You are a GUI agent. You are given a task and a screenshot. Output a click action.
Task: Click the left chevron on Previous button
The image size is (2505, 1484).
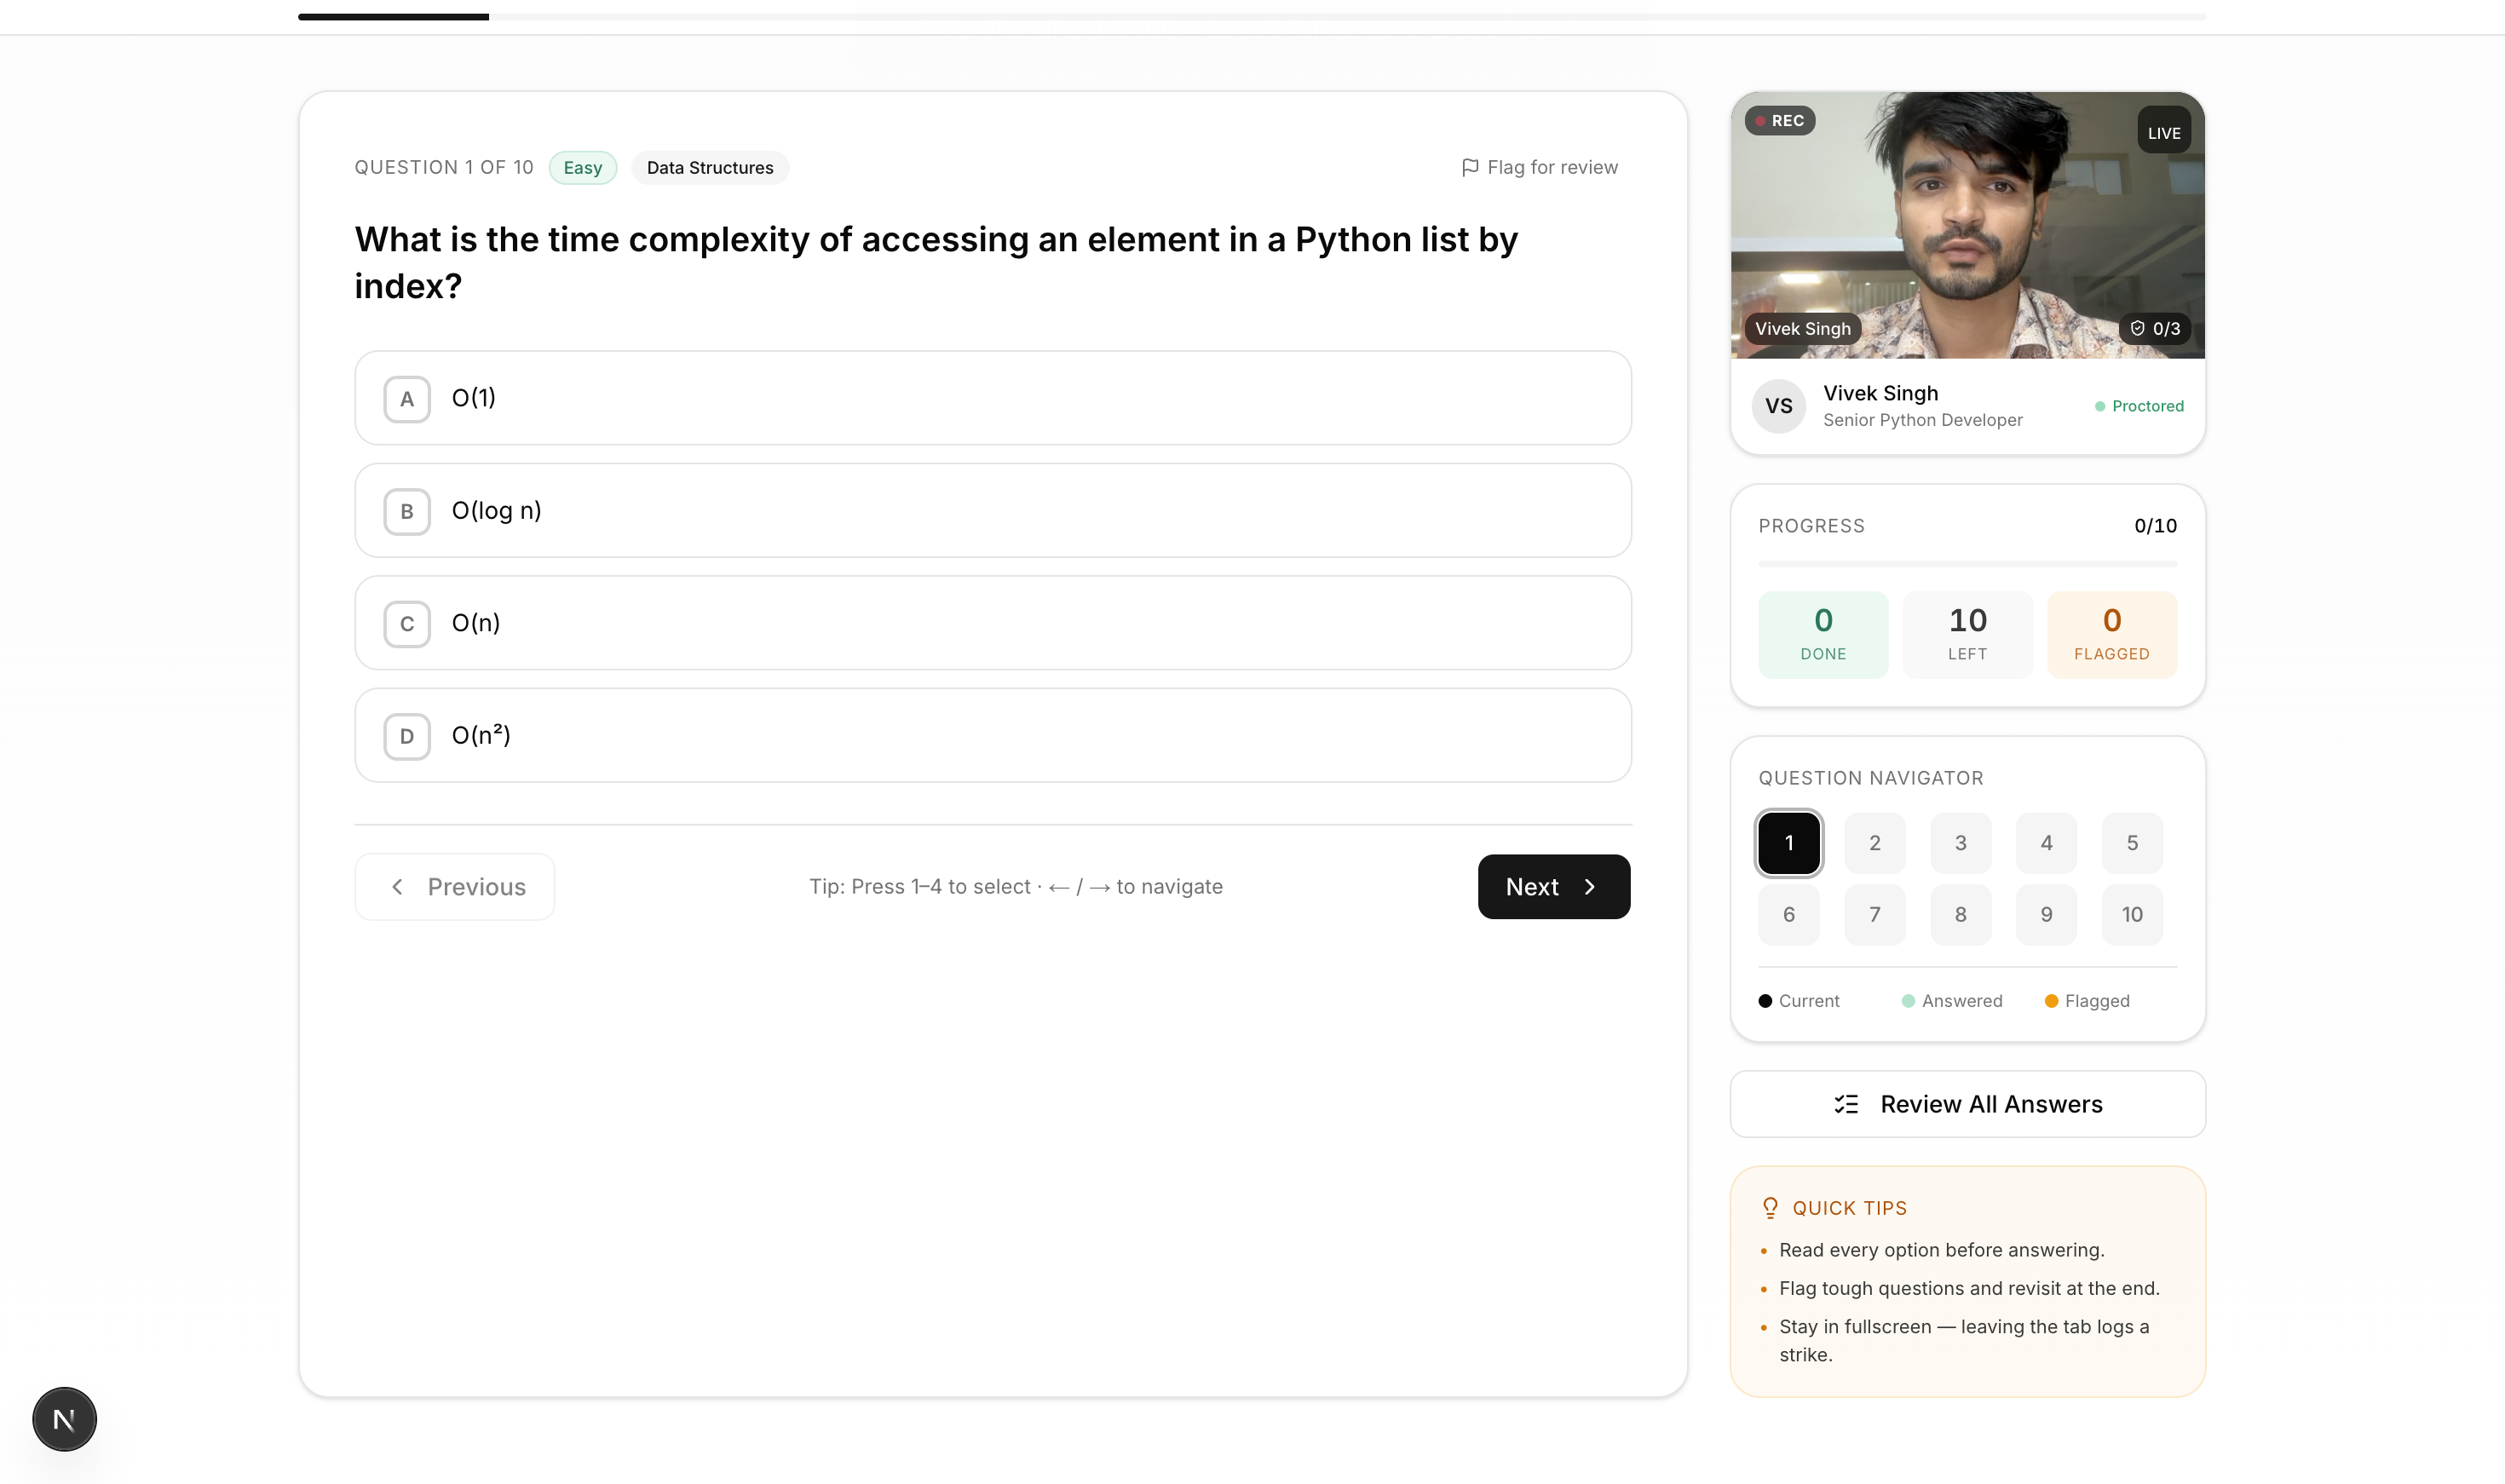397,887
